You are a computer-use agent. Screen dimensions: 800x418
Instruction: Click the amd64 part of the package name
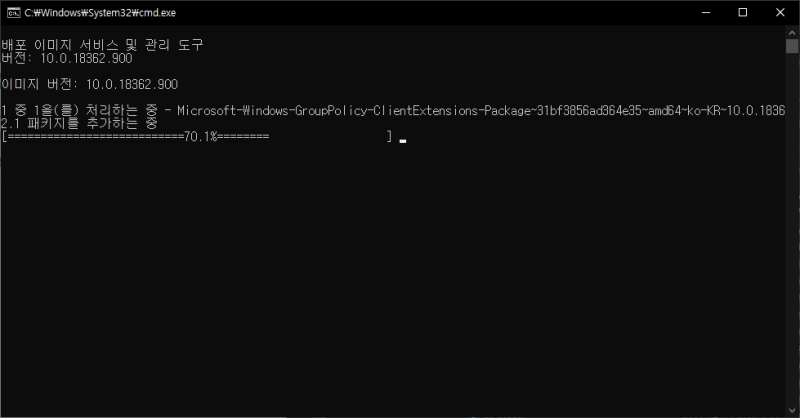663,110
